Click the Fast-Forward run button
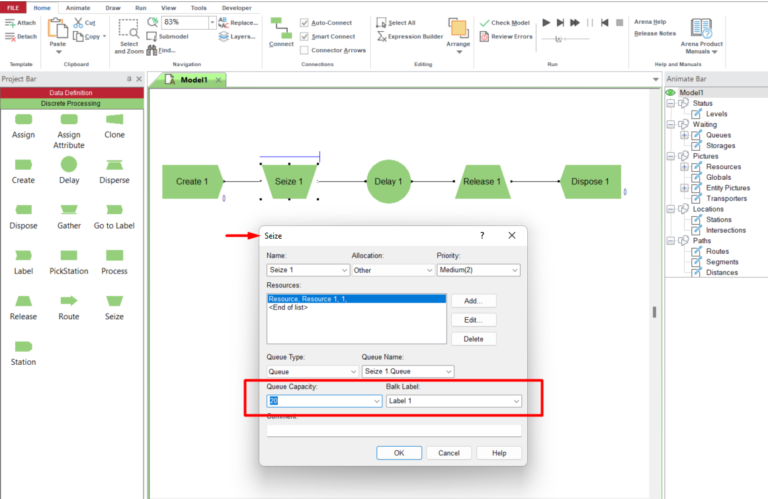 point(575,23)
